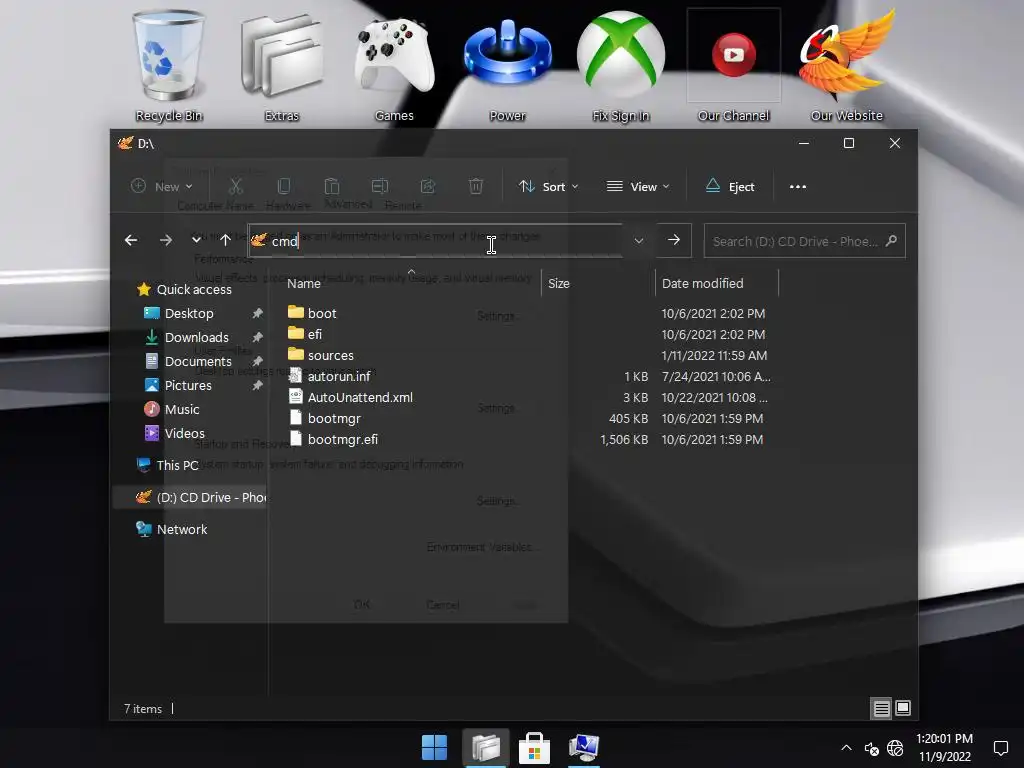Open File Explorer from the taskbar
This screenshot has height=768, width=1024.
click(x=485, y=747)
